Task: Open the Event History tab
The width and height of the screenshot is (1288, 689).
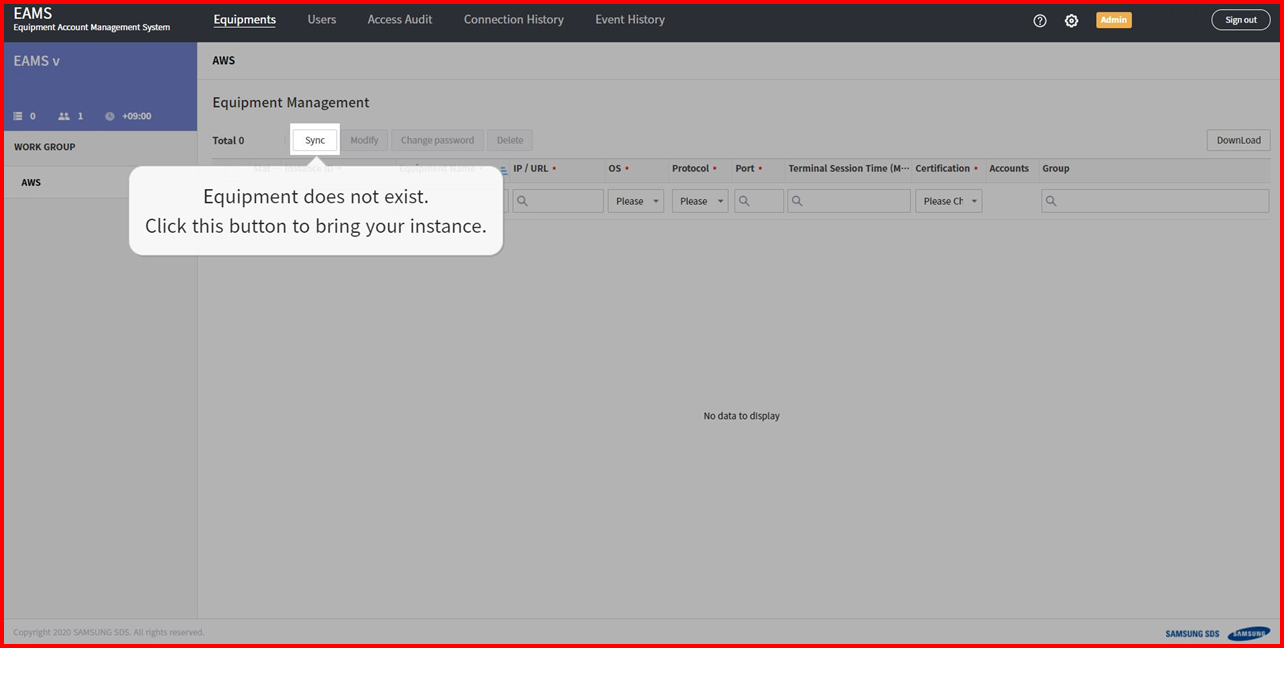Action: point(630,20)
